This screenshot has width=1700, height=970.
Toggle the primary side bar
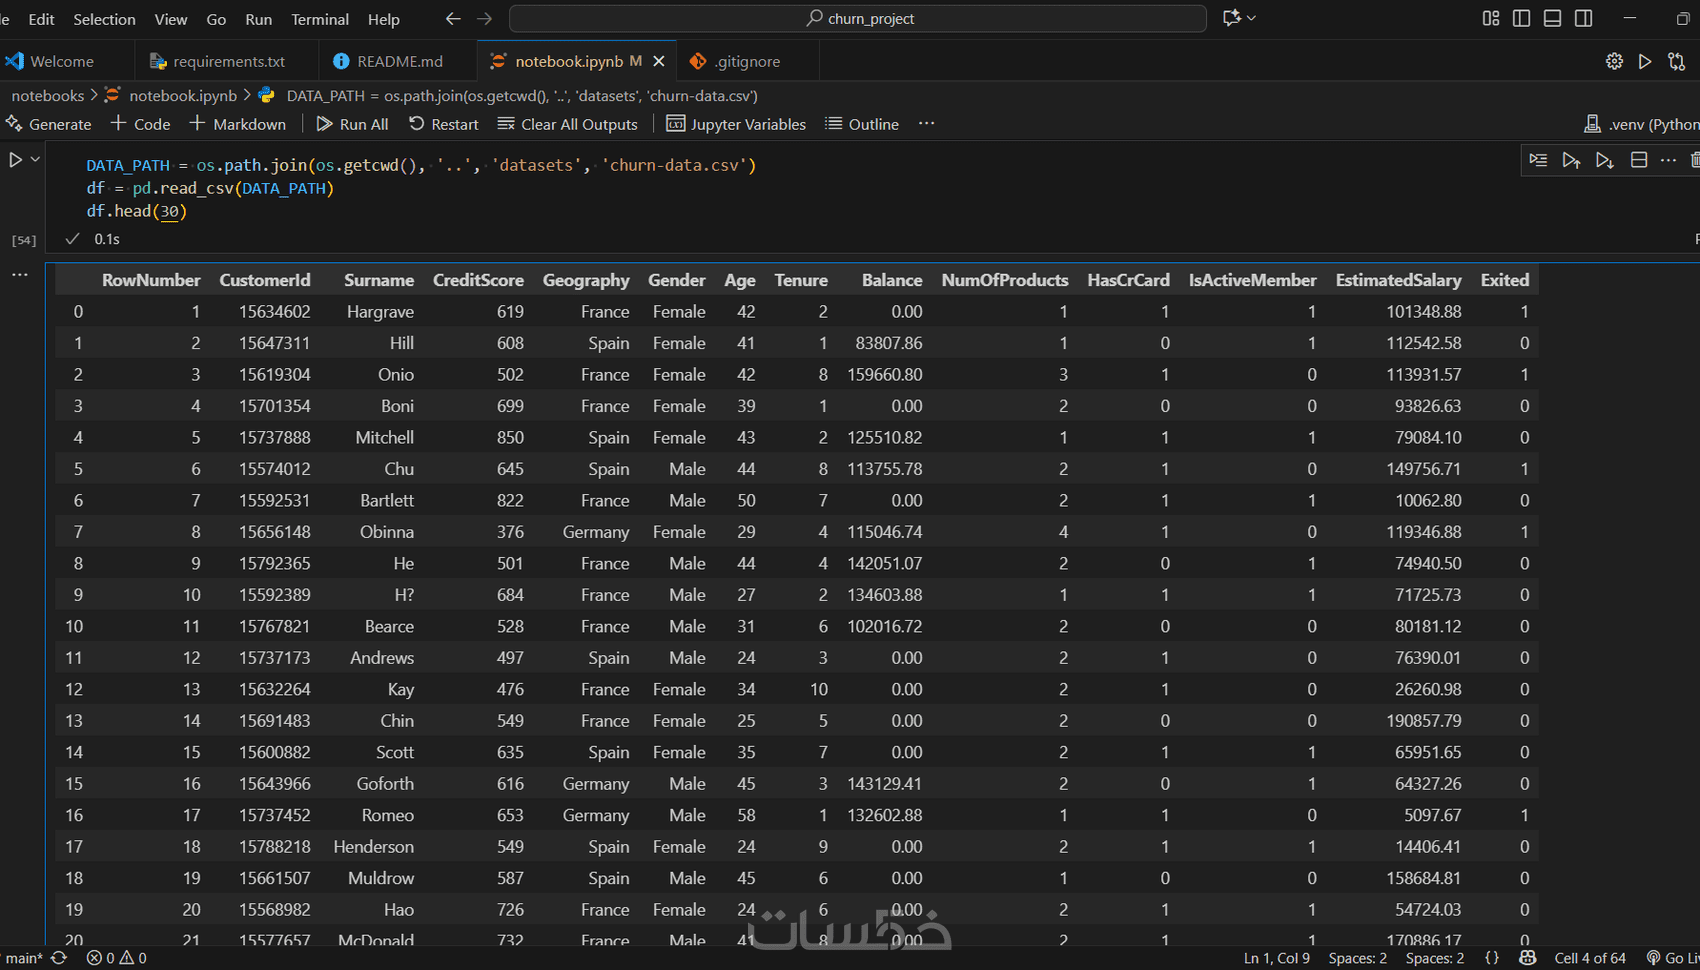(x=1521, y=18)
